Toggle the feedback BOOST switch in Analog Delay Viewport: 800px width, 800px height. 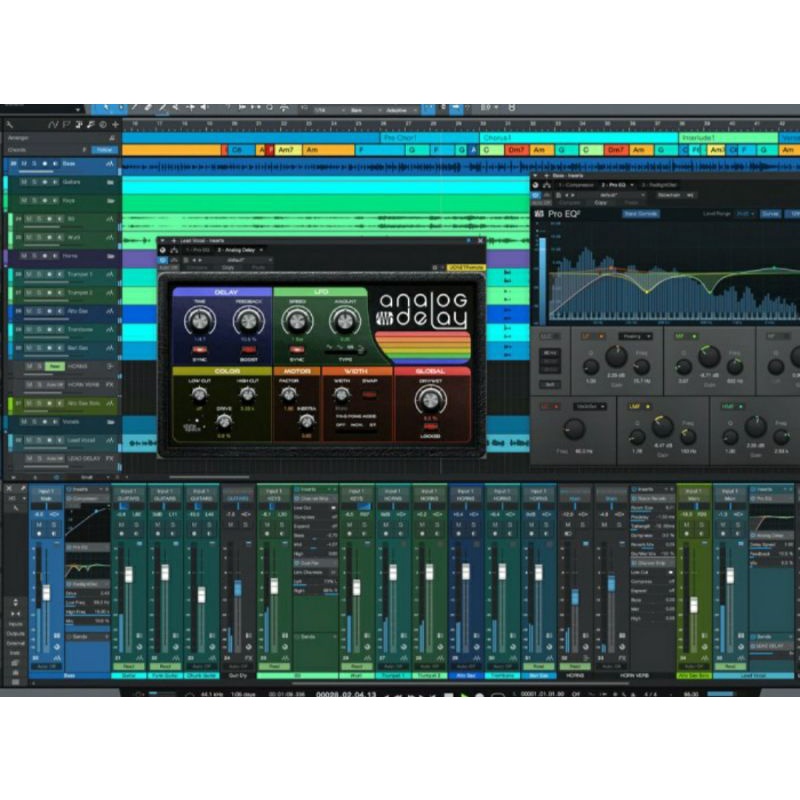pyautogui.click(x=248, y=350)
